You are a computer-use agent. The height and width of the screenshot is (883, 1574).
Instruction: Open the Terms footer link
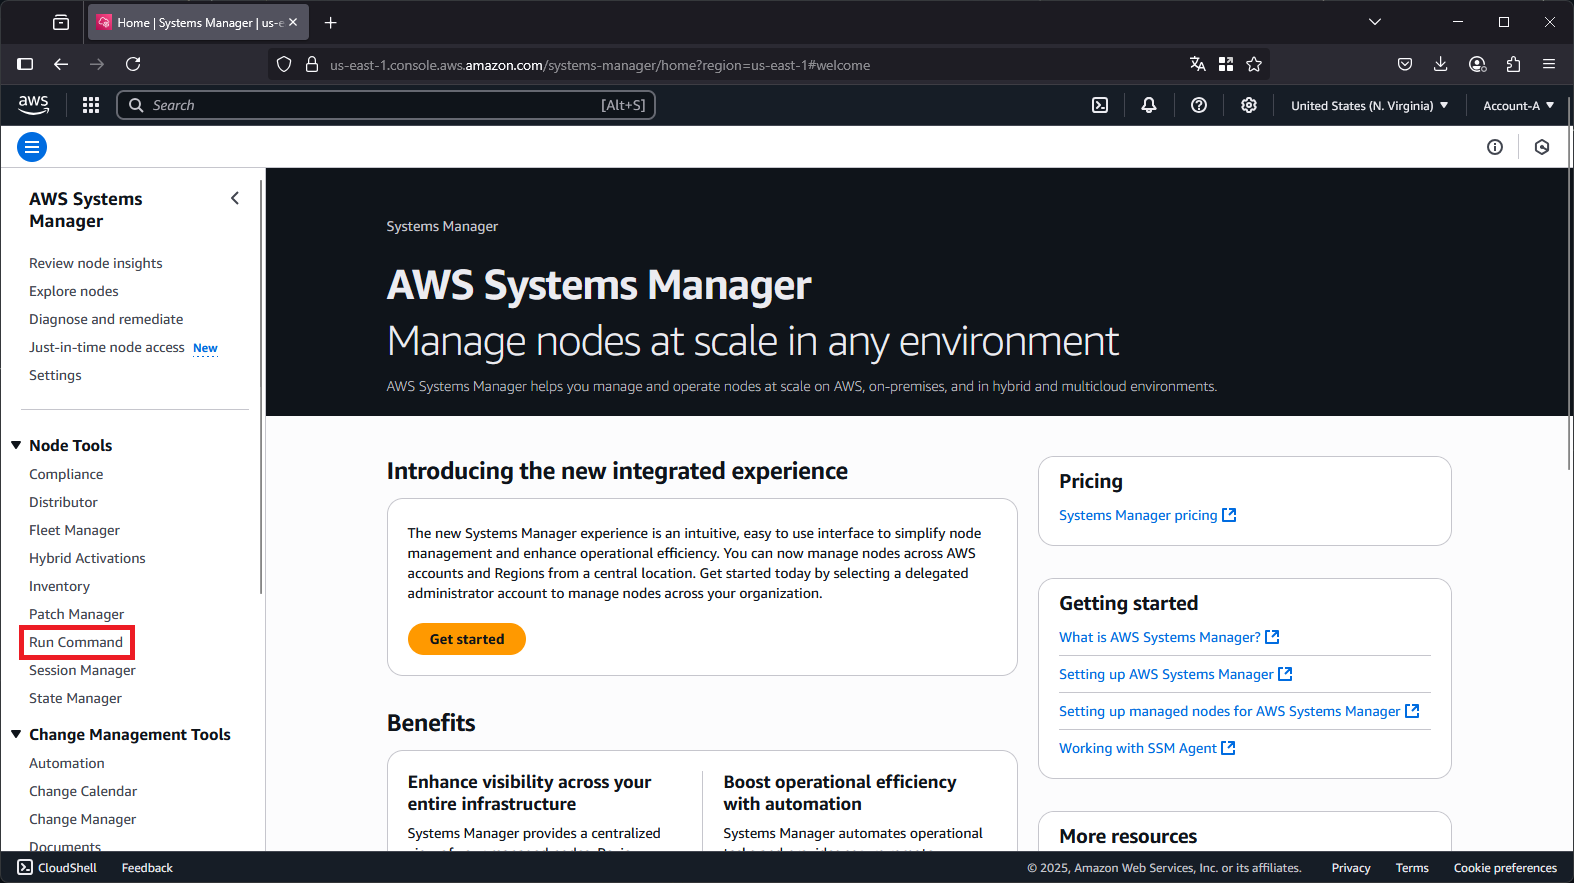[x=1412, y=868]
